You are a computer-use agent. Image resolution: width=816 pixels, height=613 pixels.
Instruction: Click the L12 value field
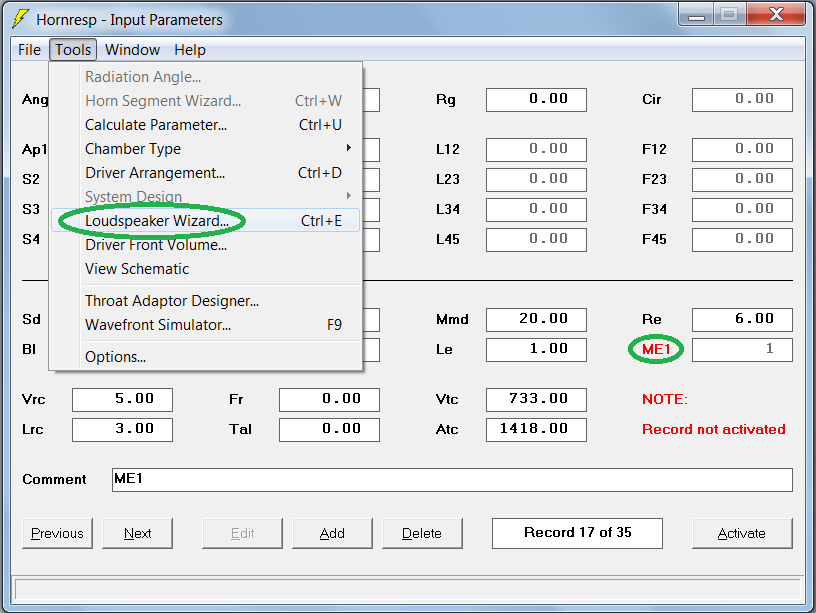tap(536, 149)
